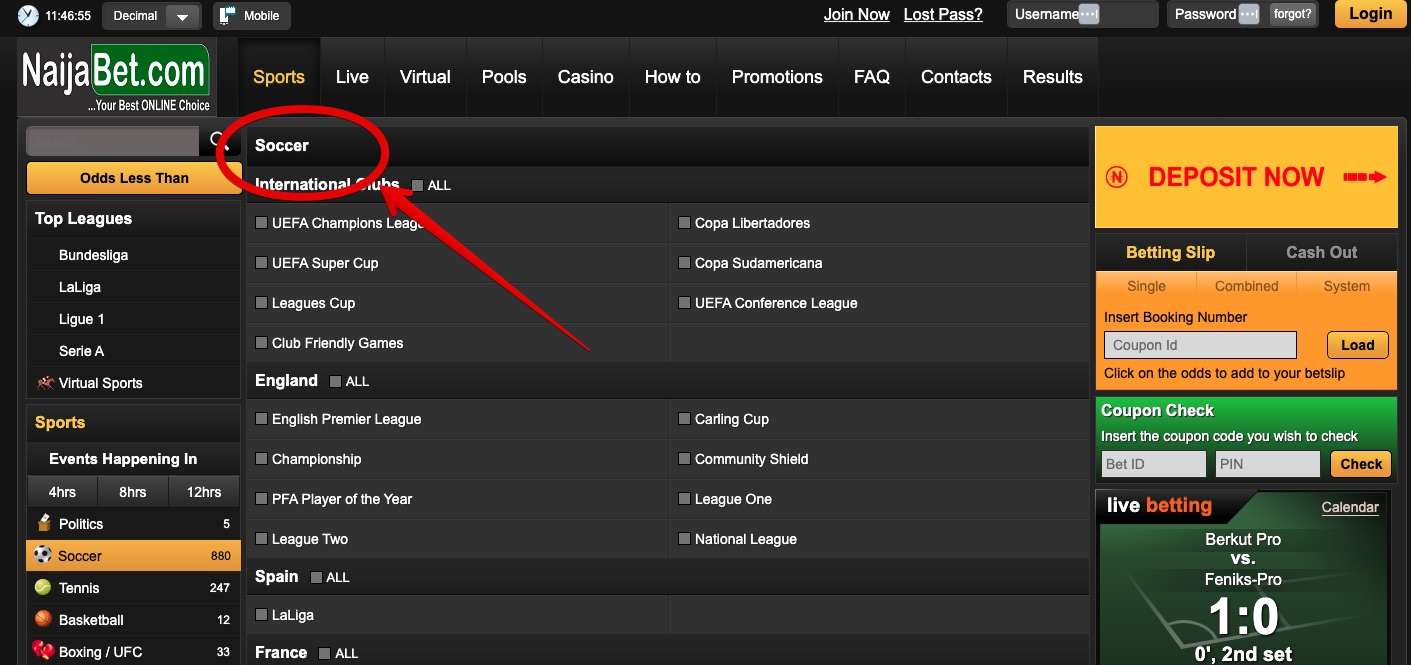Filter events happening in 12hrs

click(x=204, y=492)
